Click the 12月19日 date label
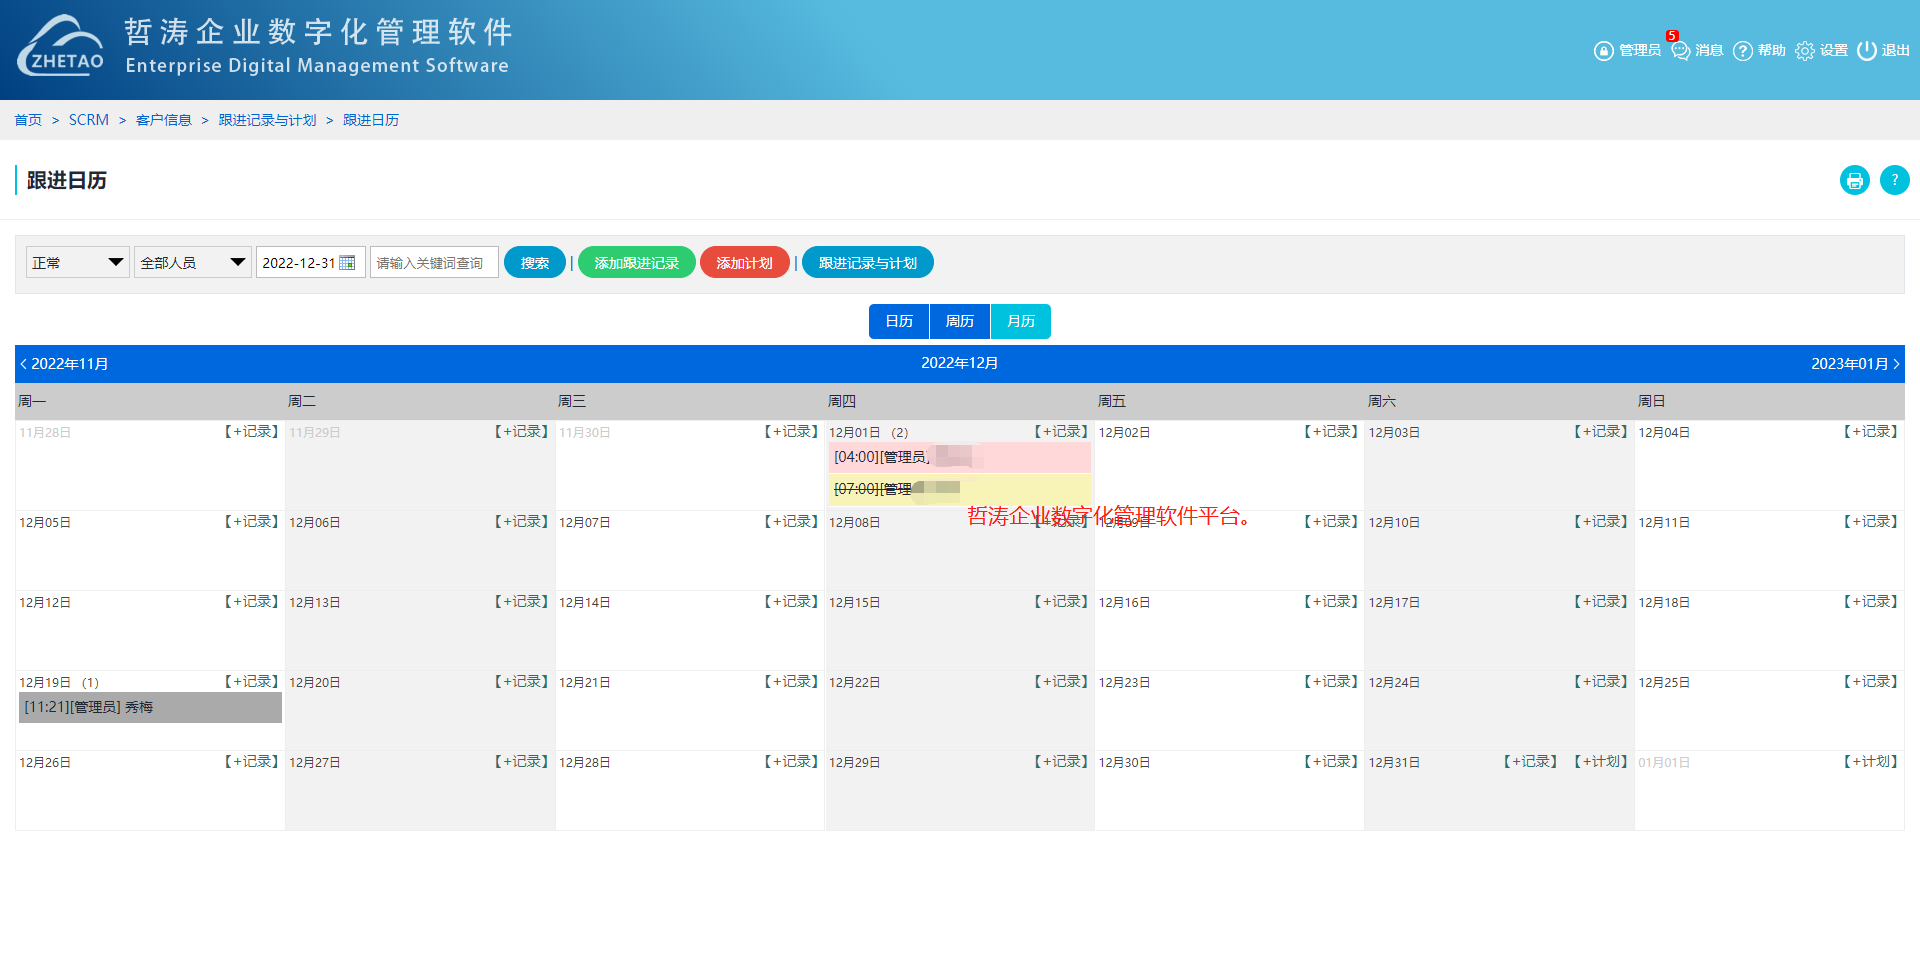 (45, 683)
